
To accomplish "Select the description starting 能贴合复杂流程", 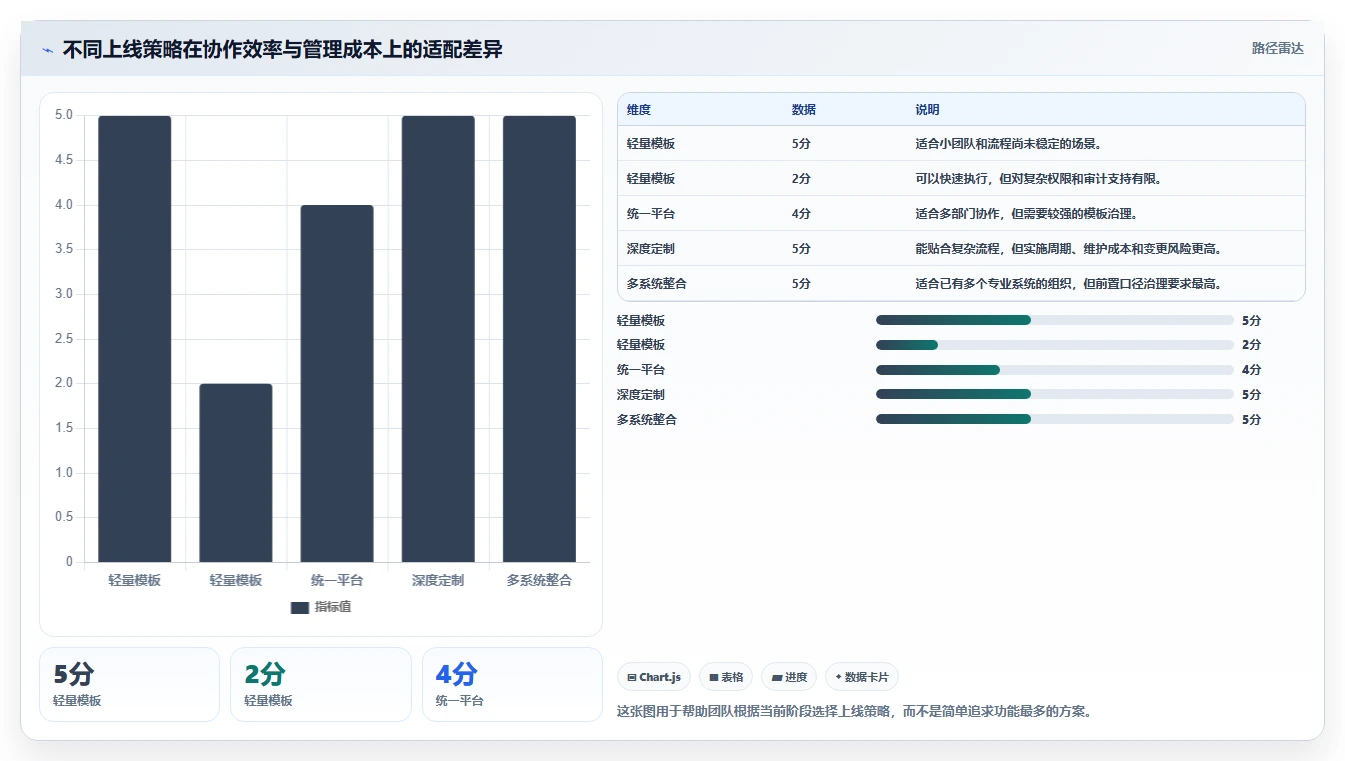I will coord(1069,249).
